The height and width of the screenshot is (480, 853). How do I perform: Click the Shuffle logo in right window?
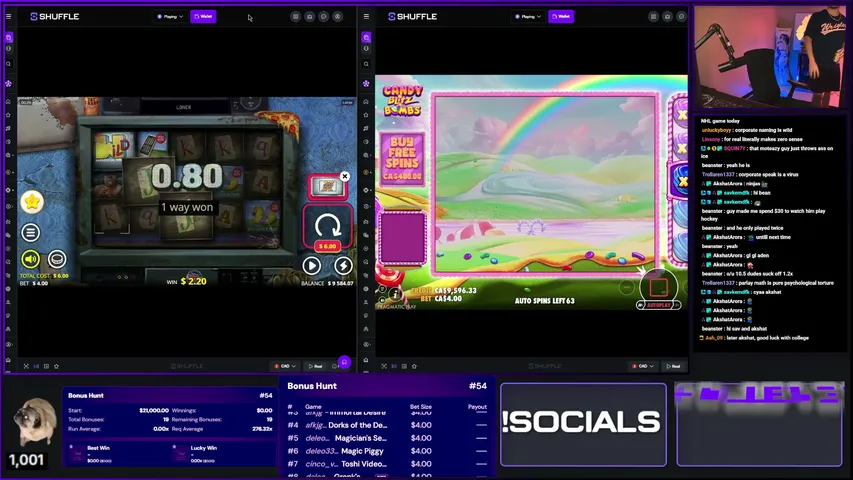click(412, 16)
